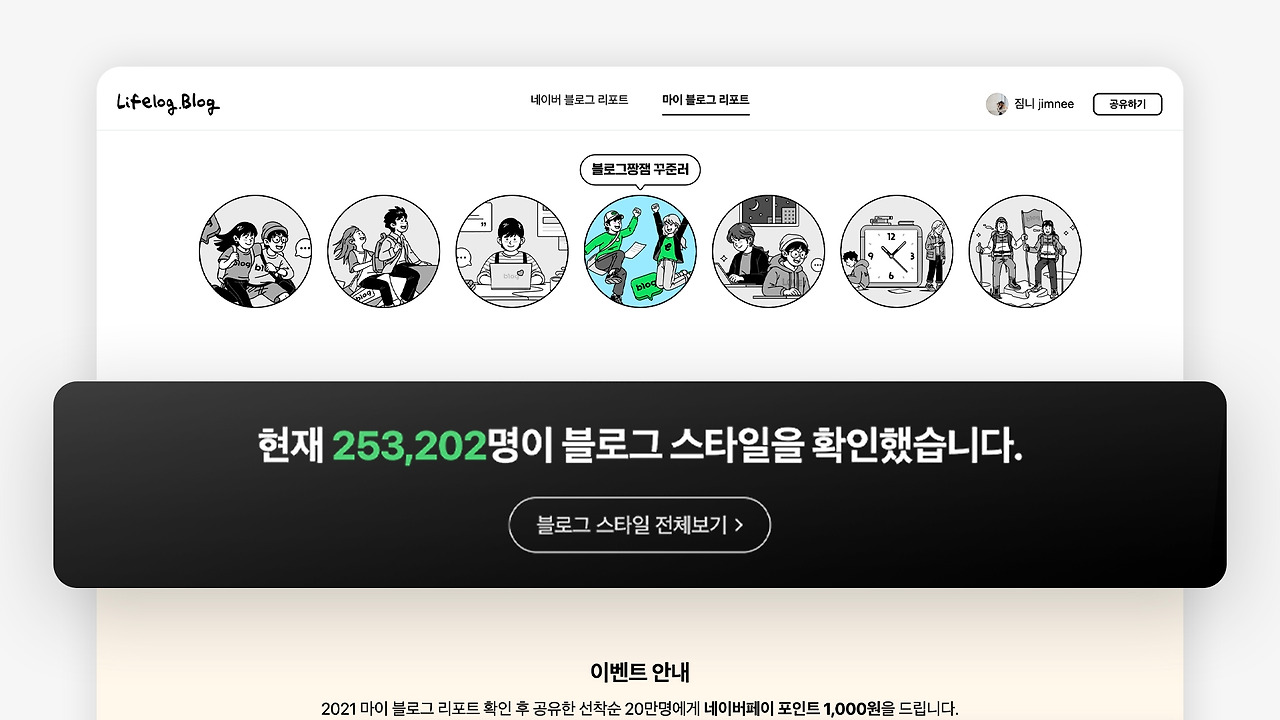Select the colored green jumping duo illustration
The width and height of the screenshot is (1280, 720).
tap(640, 251)
